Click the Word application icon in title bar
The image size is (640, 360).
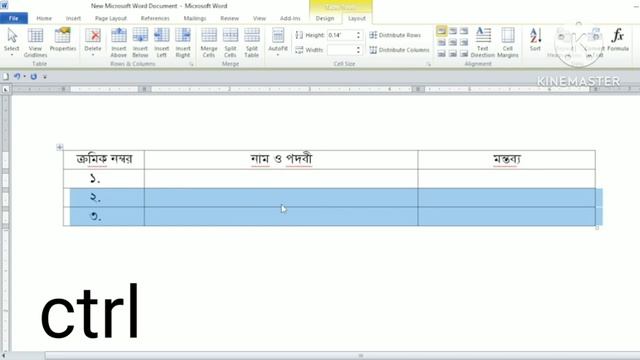click(4, 5)
